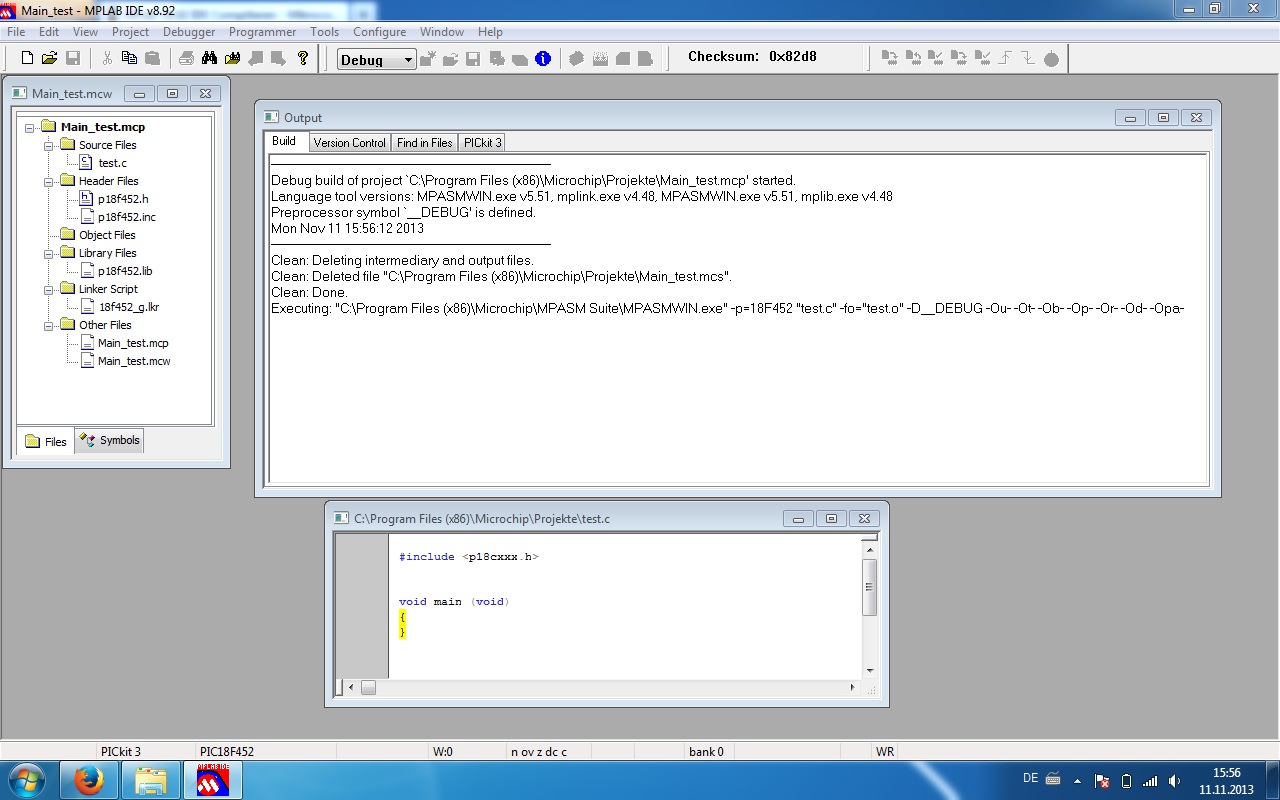Select the Object Files folder

(107, 235)
